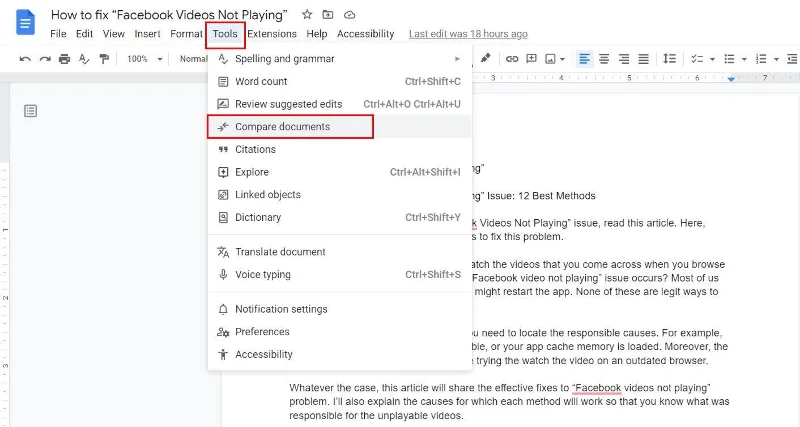Click the Tools menu
Screen dimensions: 800x427
pyautogui.click(x=225, y=34)
